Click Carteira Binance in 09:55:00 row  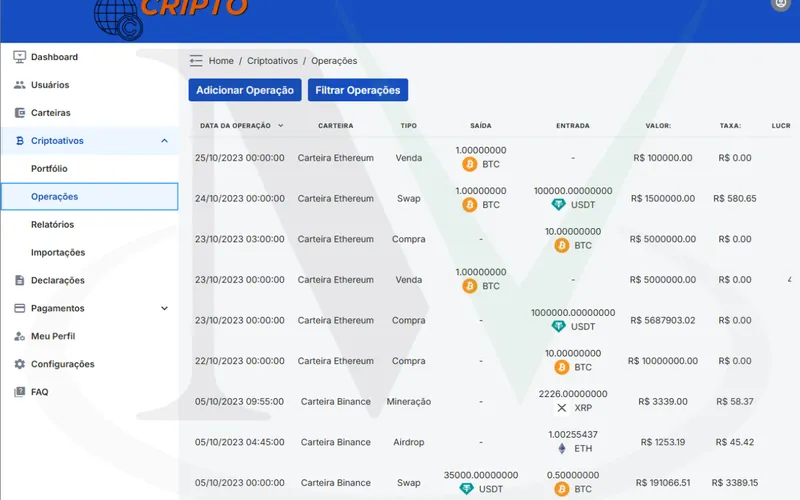336,402
